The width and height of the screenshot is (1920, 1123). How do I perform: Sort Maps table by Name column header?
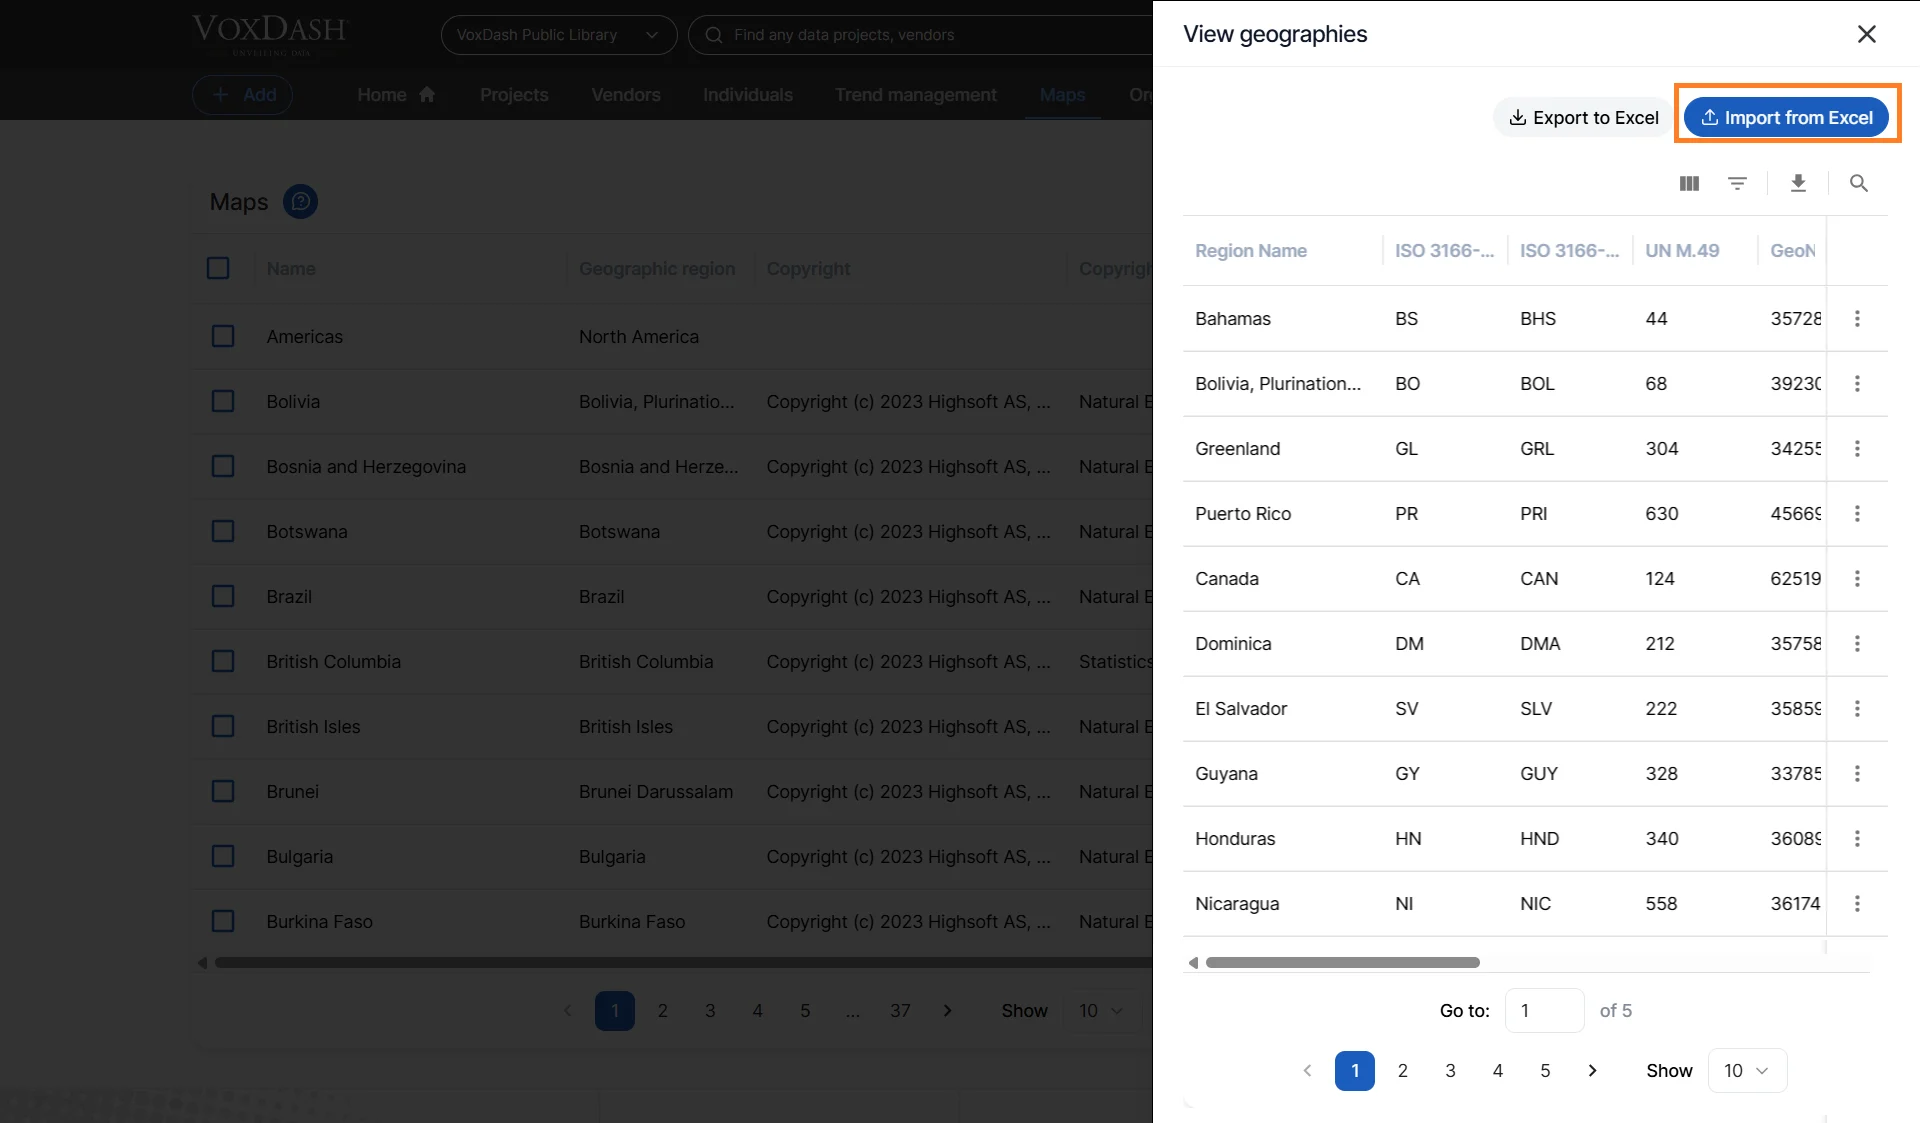(290, 268)
